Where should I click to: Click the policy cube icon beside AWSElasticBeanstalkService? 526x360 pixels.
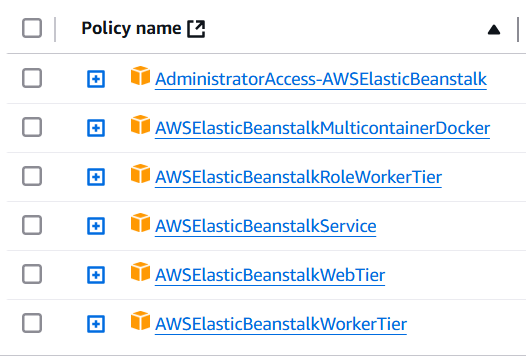tap(140, 223)
